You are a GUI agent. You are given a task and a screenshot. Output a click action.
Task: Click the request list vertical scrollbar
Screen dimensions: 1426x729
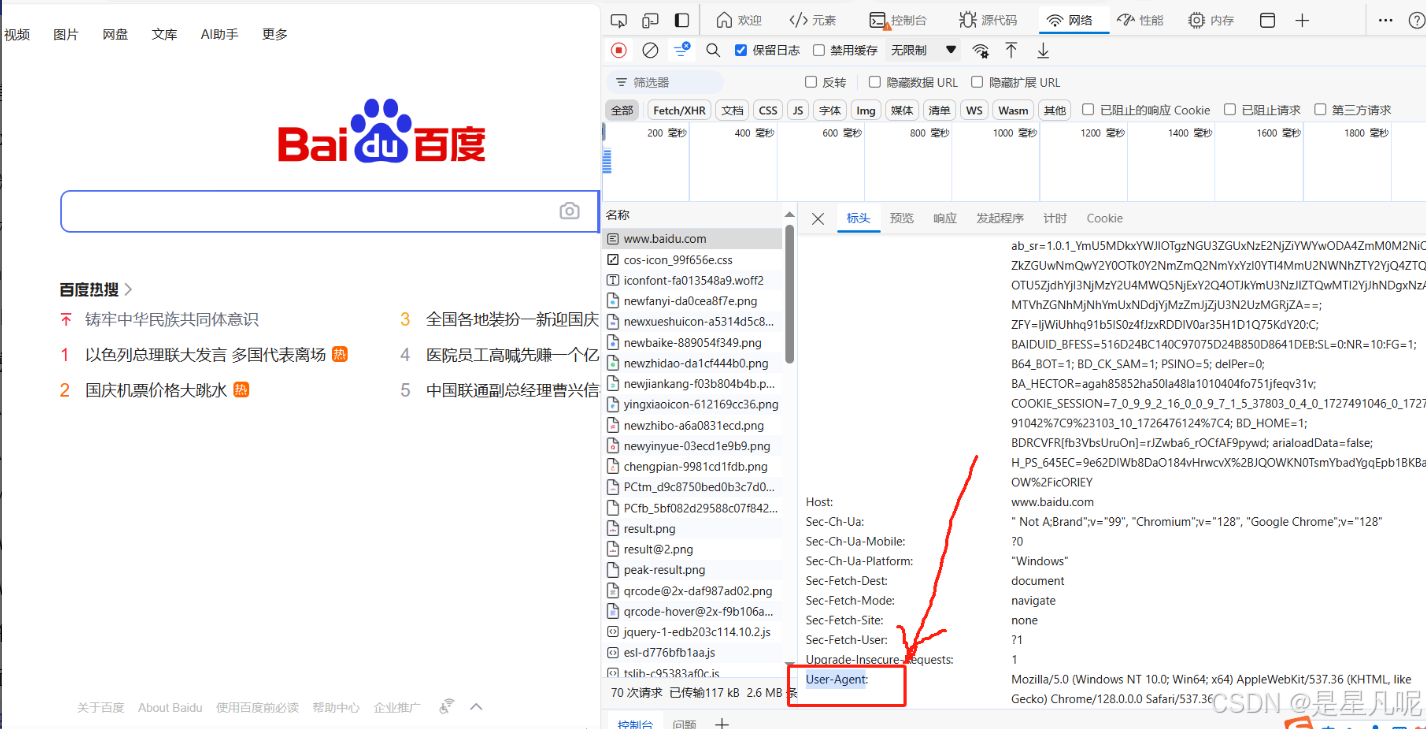click(x=789, y=295)
